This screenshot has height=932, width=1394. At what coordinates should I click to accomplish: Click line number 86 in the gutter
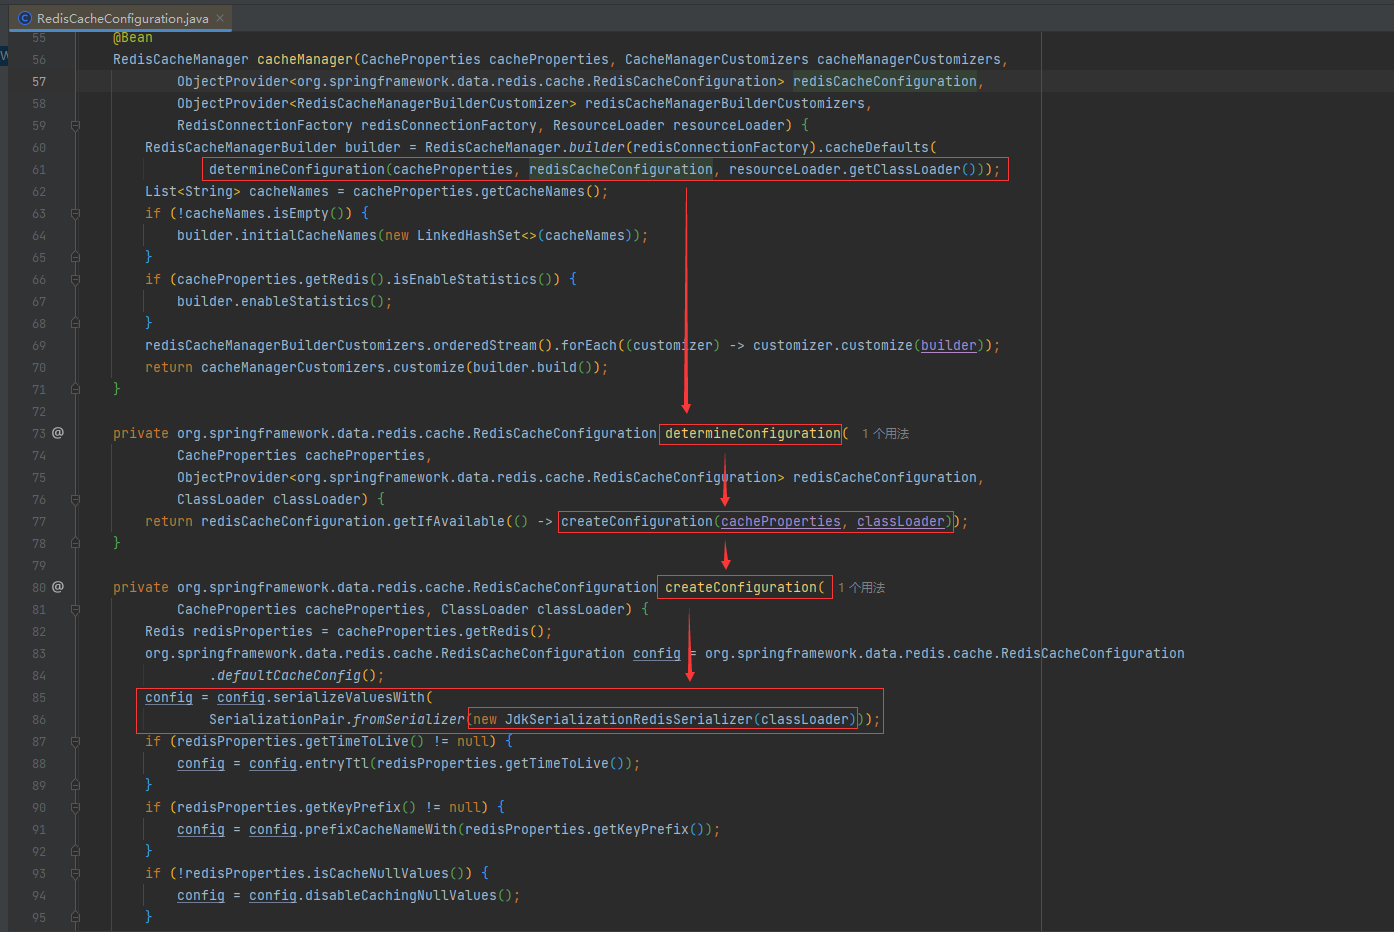(39, 720)
